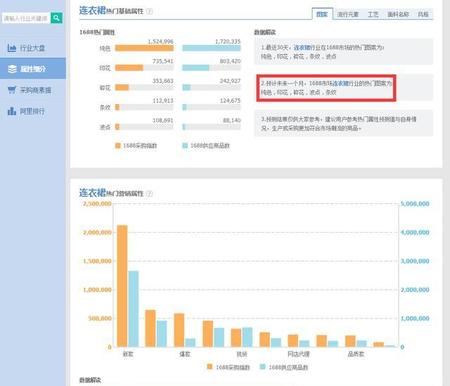Click the tallest orange bar in chart
The height and width of the screenshot is (386, 450).
122,286
